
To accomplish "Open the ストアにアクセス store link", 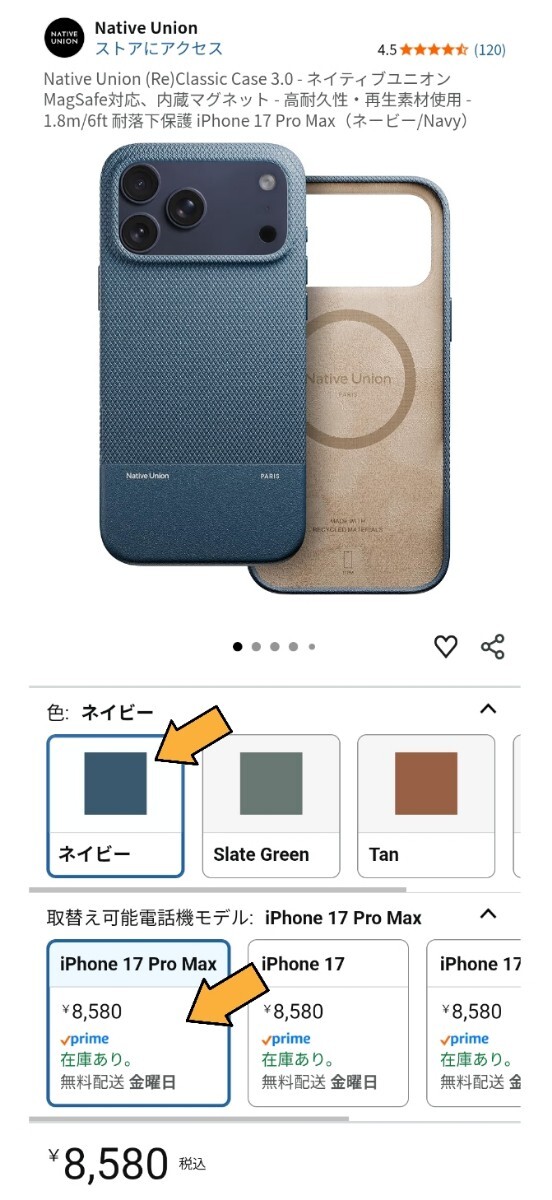I will point(159,49).
